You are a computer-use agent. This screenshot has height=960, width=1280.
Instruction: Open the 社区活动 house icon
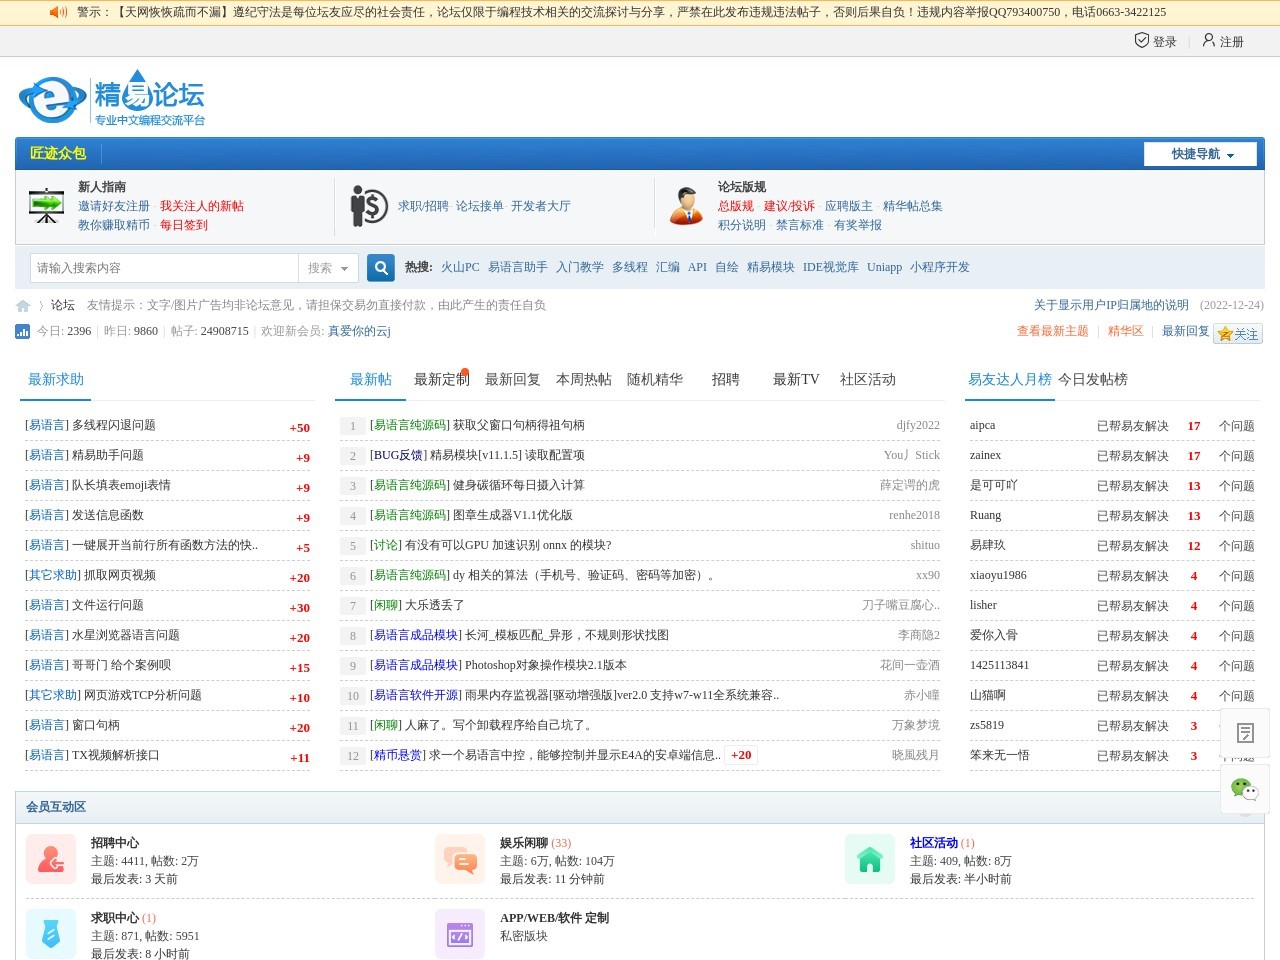(x=870, y=859)
